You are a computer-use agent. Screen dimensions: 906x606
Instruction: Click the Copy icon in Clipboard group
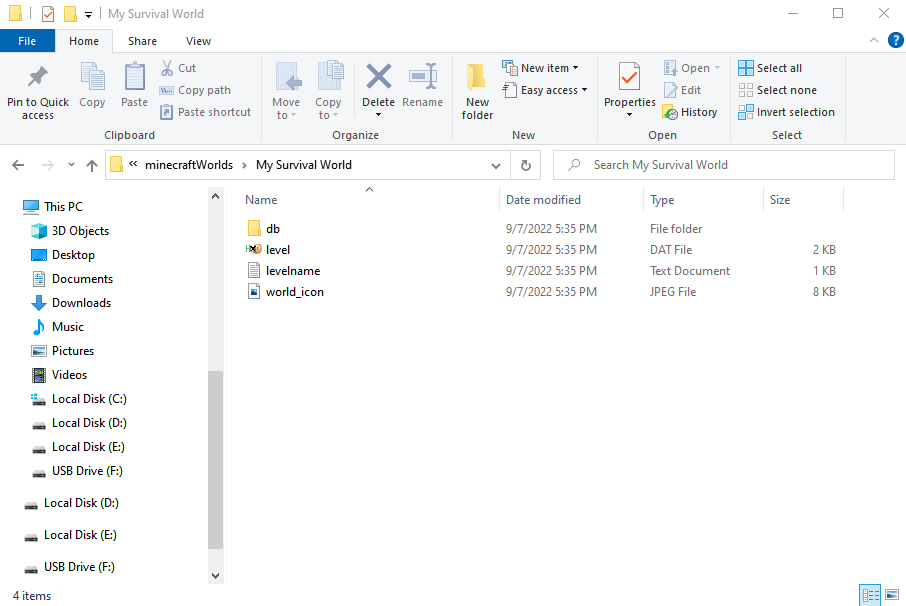[92, 77]
